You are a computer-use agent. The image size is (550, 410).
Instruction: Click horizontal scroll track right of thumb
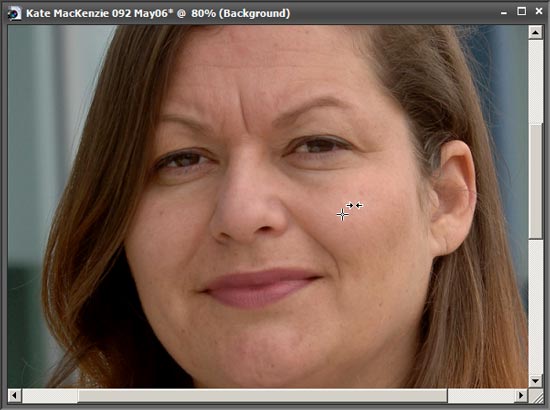[x=481, y=395]
